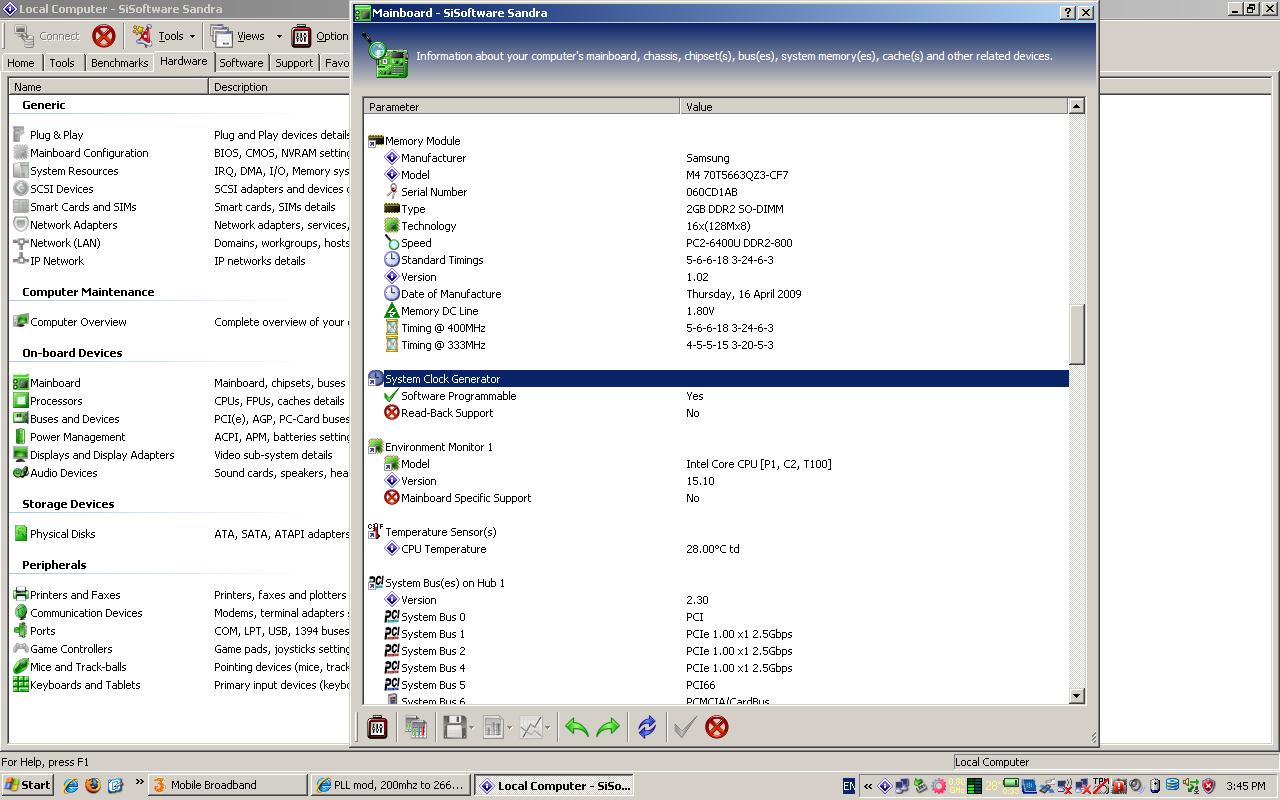Viewport: 1280px width, 800px height.
Task: Click the green forward arrow icon
Action: pos(608,727)
